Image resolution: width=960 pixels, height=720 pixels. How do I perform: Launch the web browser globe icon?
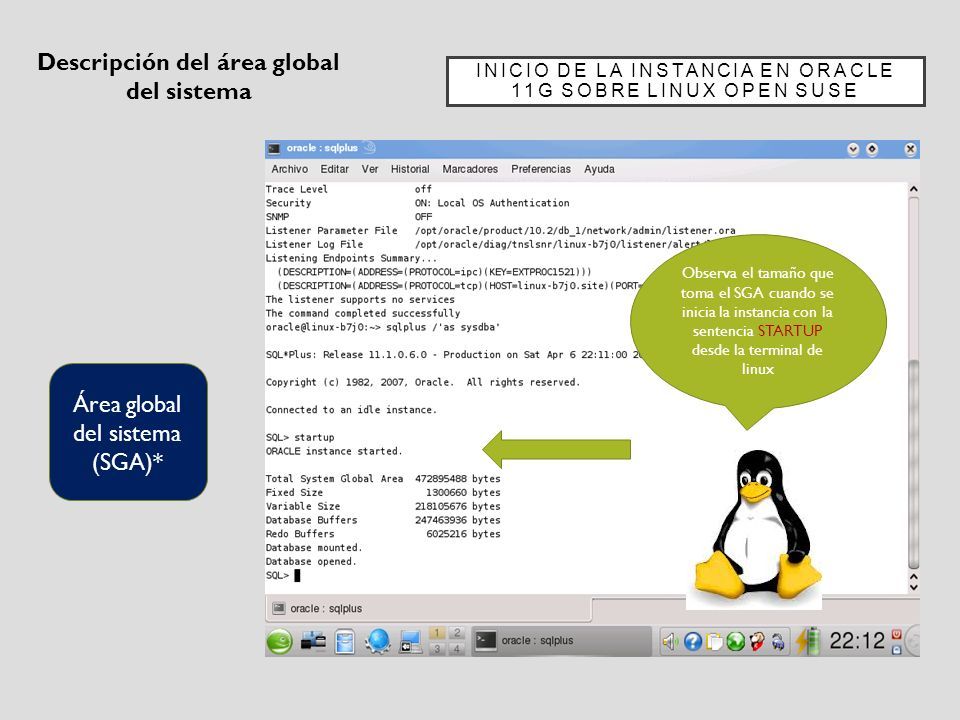[378, 641]
